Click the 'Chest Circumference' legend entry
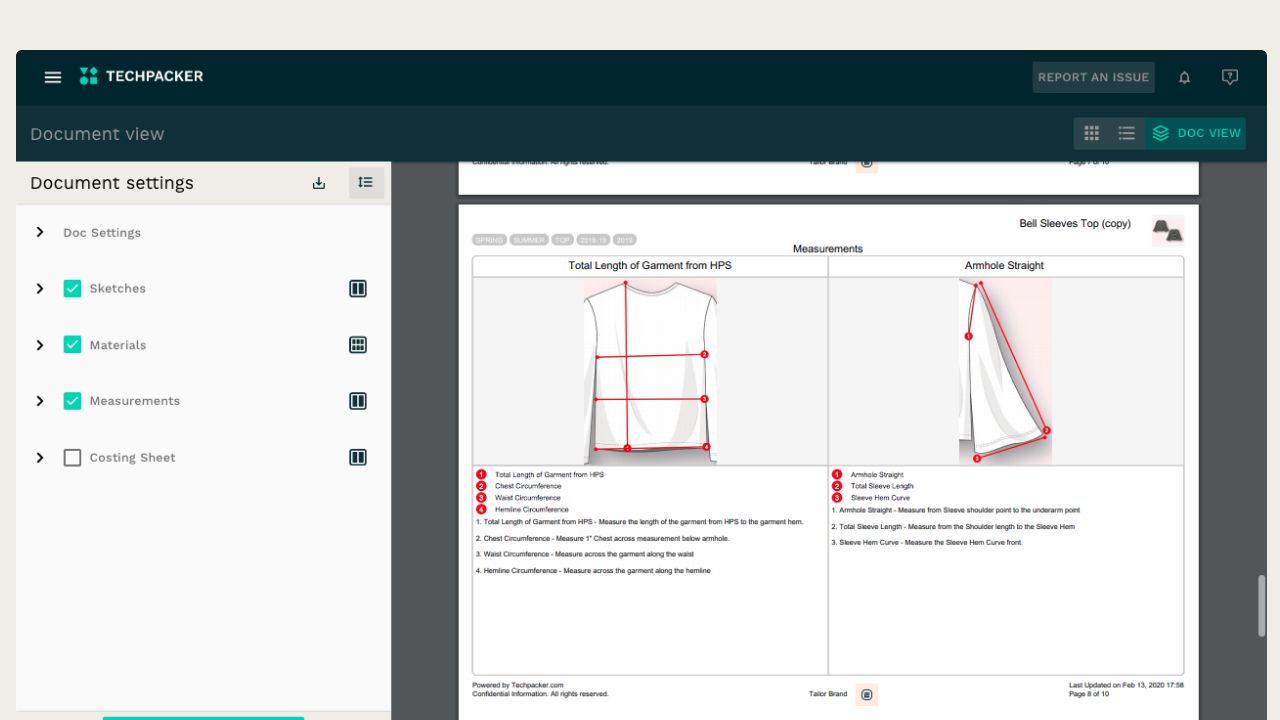1280x720 pixels. [527, 486]
